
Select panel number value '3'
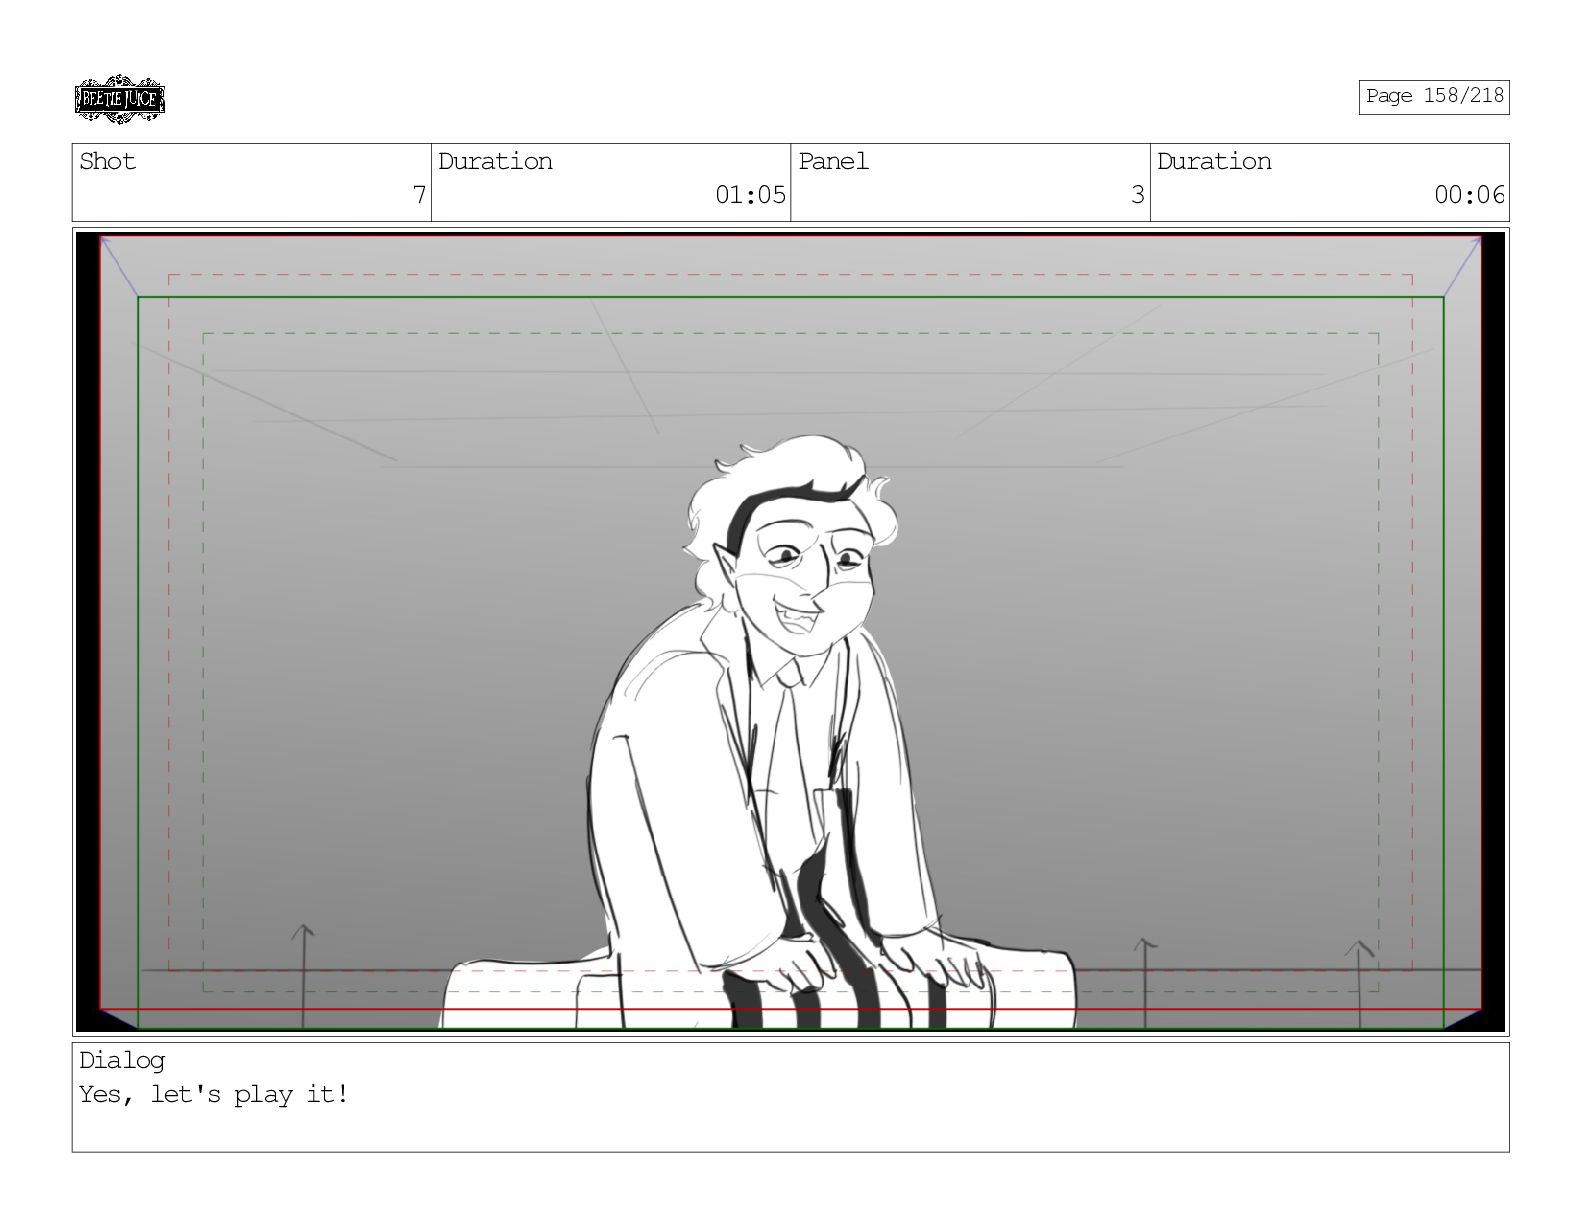pyautogui.click(x=1137, y=195)
